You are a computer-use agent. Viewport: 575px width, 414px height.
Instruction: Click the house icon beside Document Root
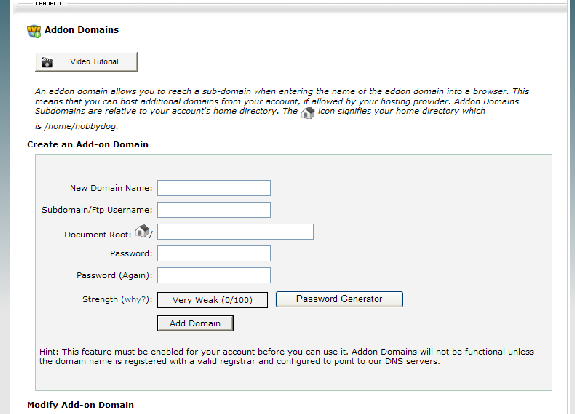click(x=142, y=231)
